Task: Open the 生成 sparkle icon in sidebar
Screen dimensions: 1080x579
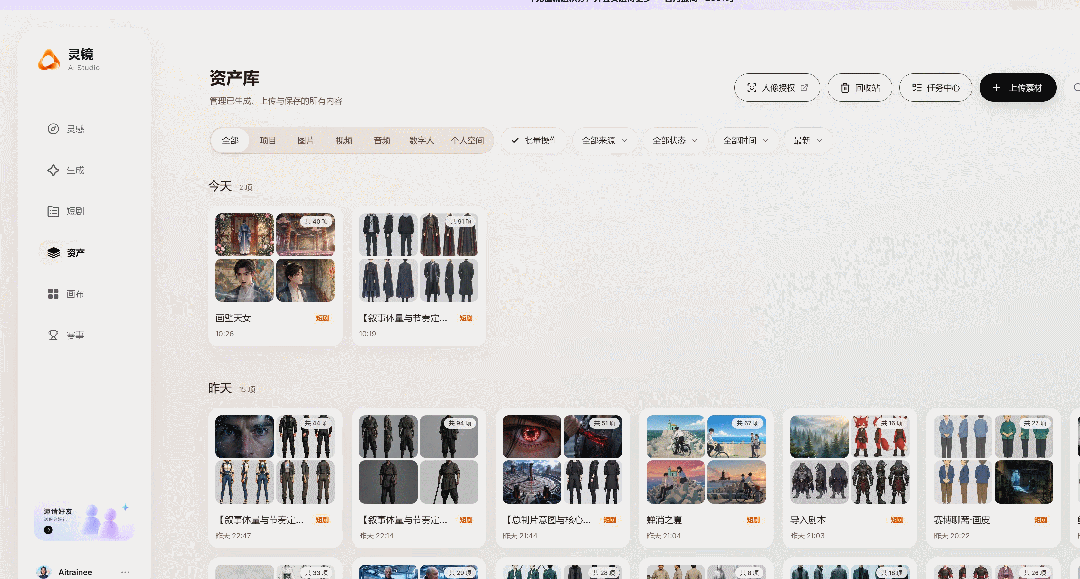Action: pos(53,170)
